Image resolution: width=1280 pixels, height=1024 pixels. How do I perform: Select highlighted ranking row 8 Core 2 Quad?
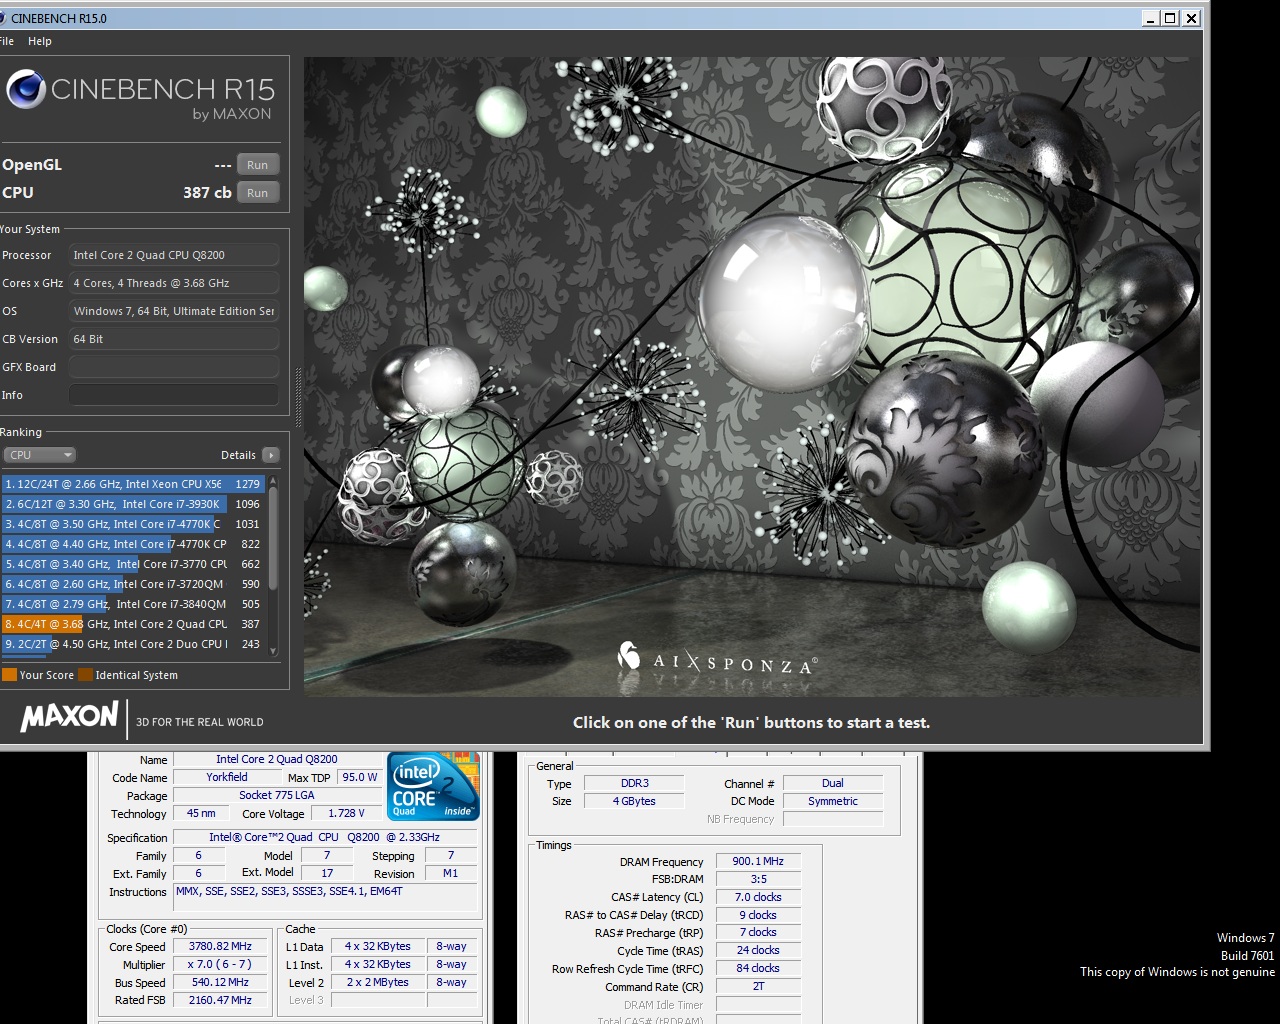click(133, 624)
